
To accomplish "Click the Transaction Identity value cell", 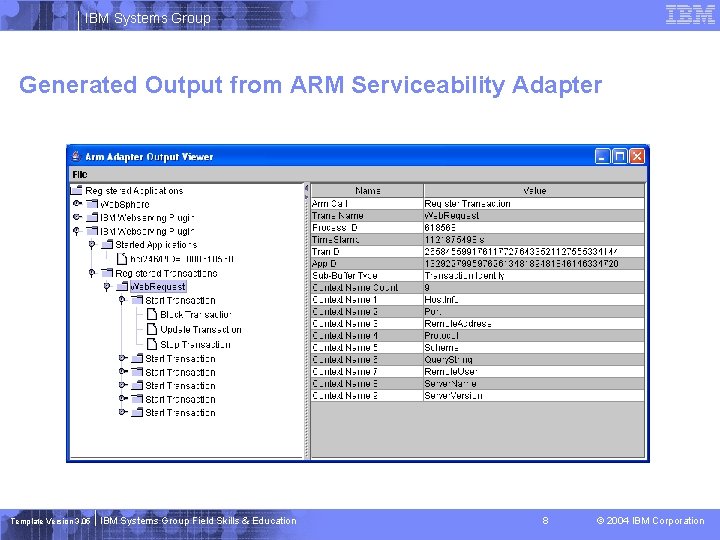I will pyautogui.click(x=534, y=276).
